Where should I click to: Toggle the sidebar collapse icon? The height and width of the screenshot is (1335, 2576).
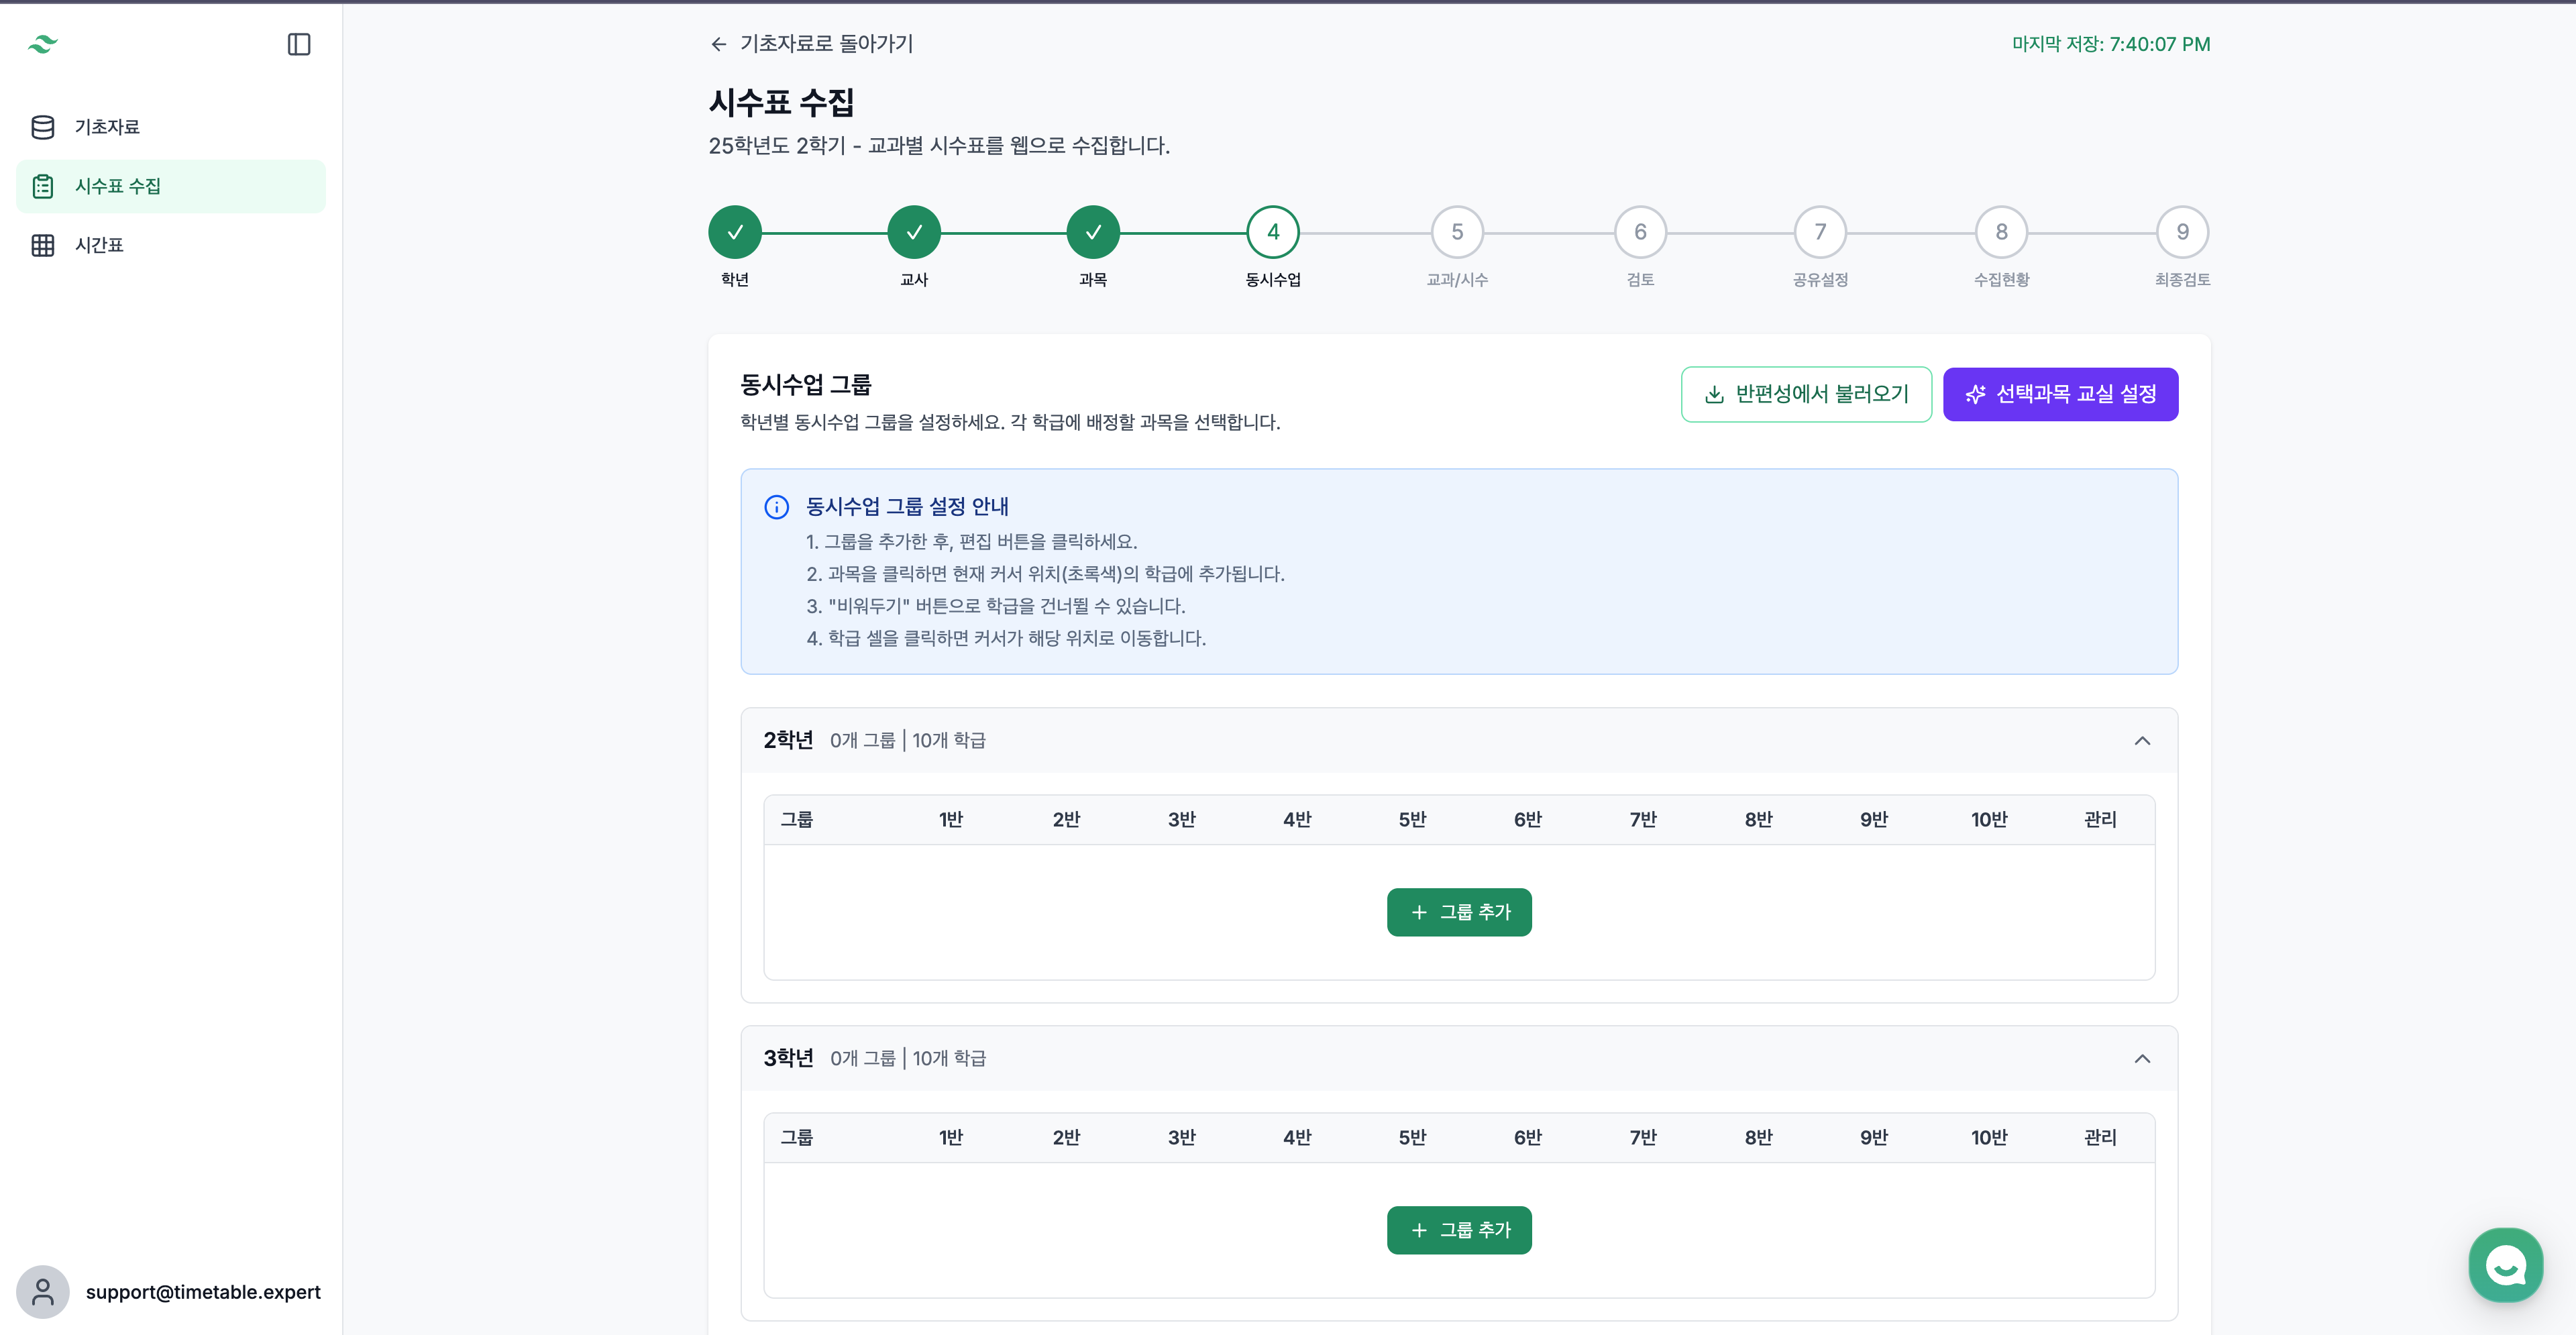coord(298,44)
